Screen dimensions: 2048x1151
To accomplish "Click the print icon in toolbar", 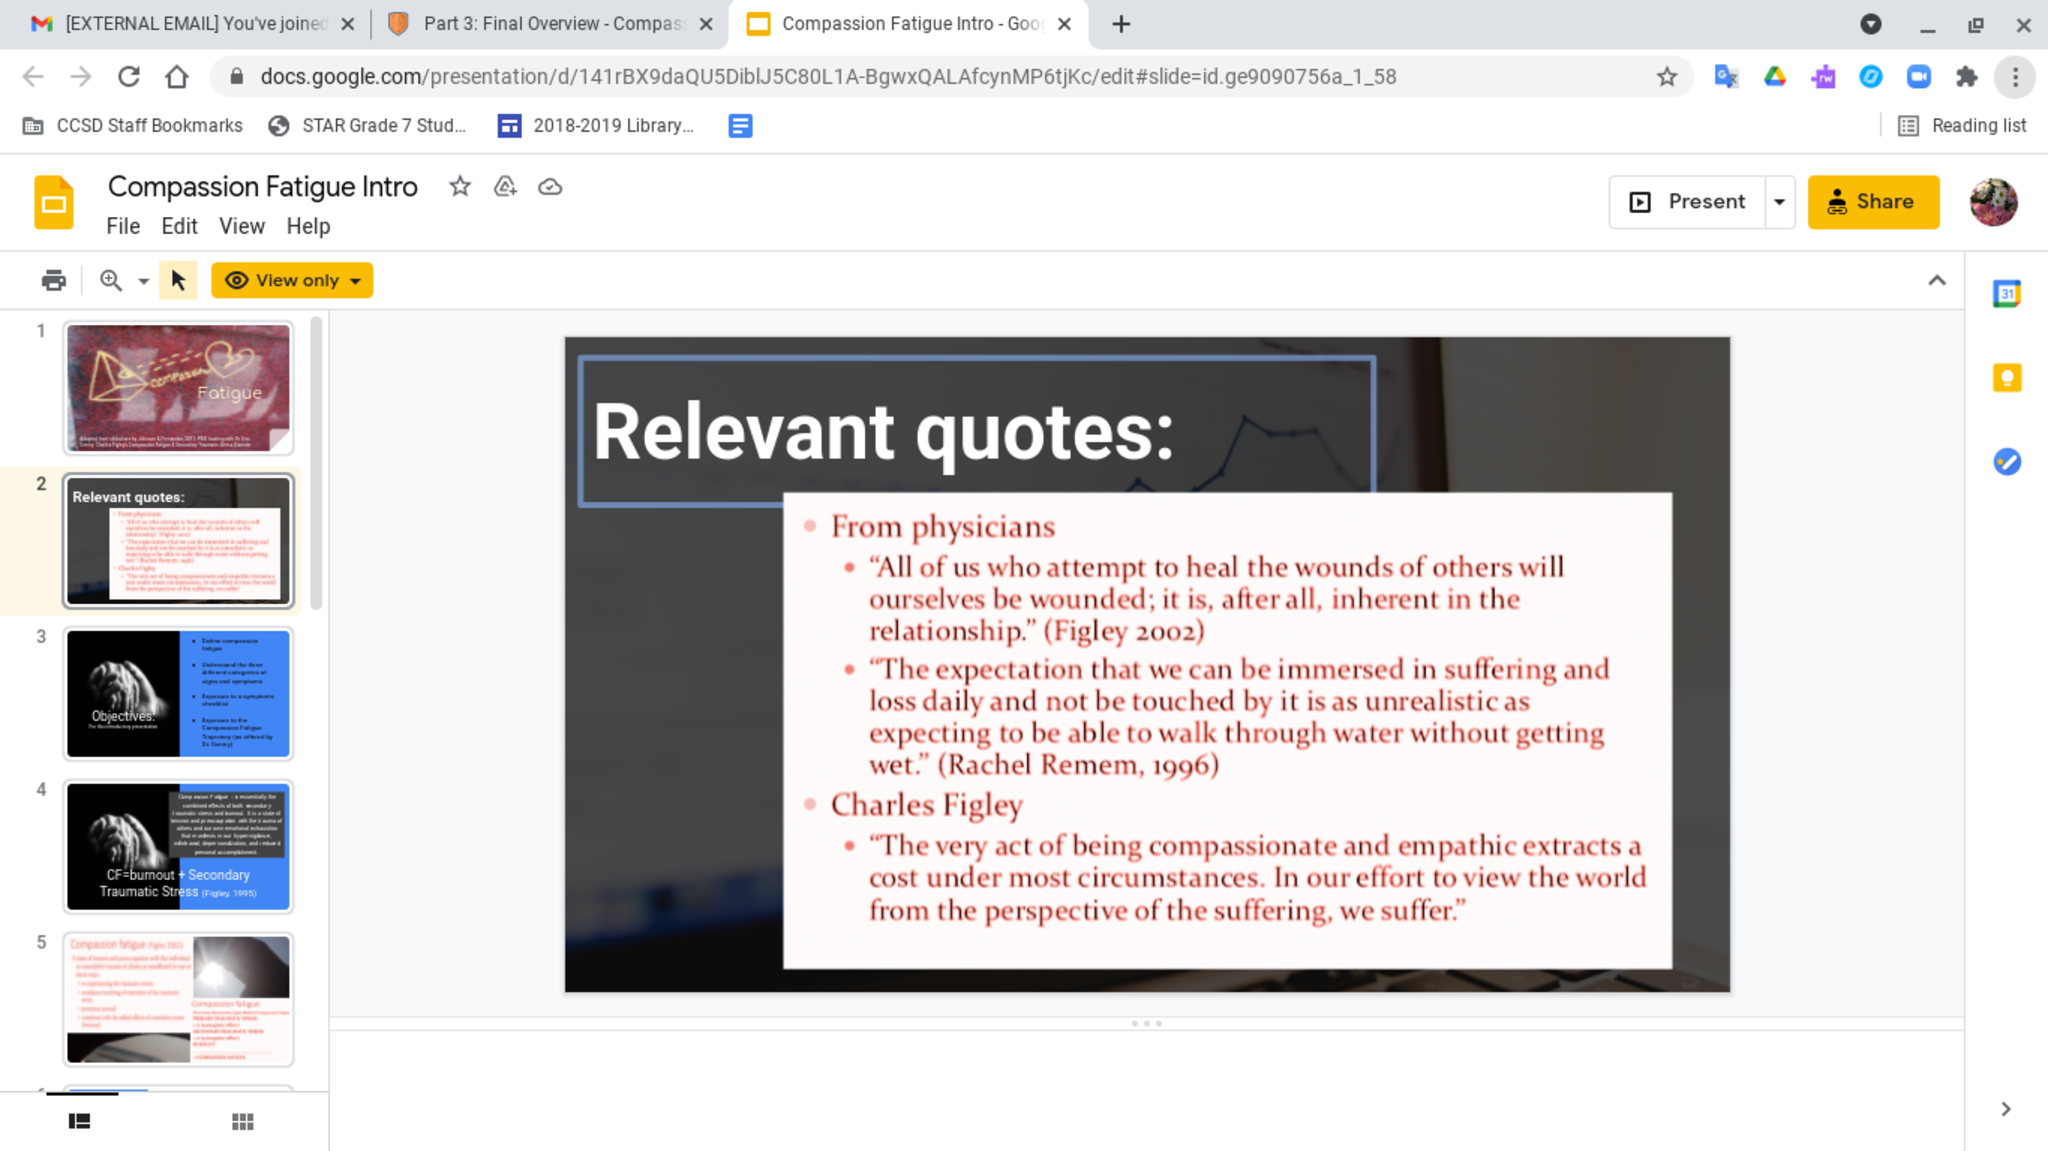I will [x=54, y=281].
